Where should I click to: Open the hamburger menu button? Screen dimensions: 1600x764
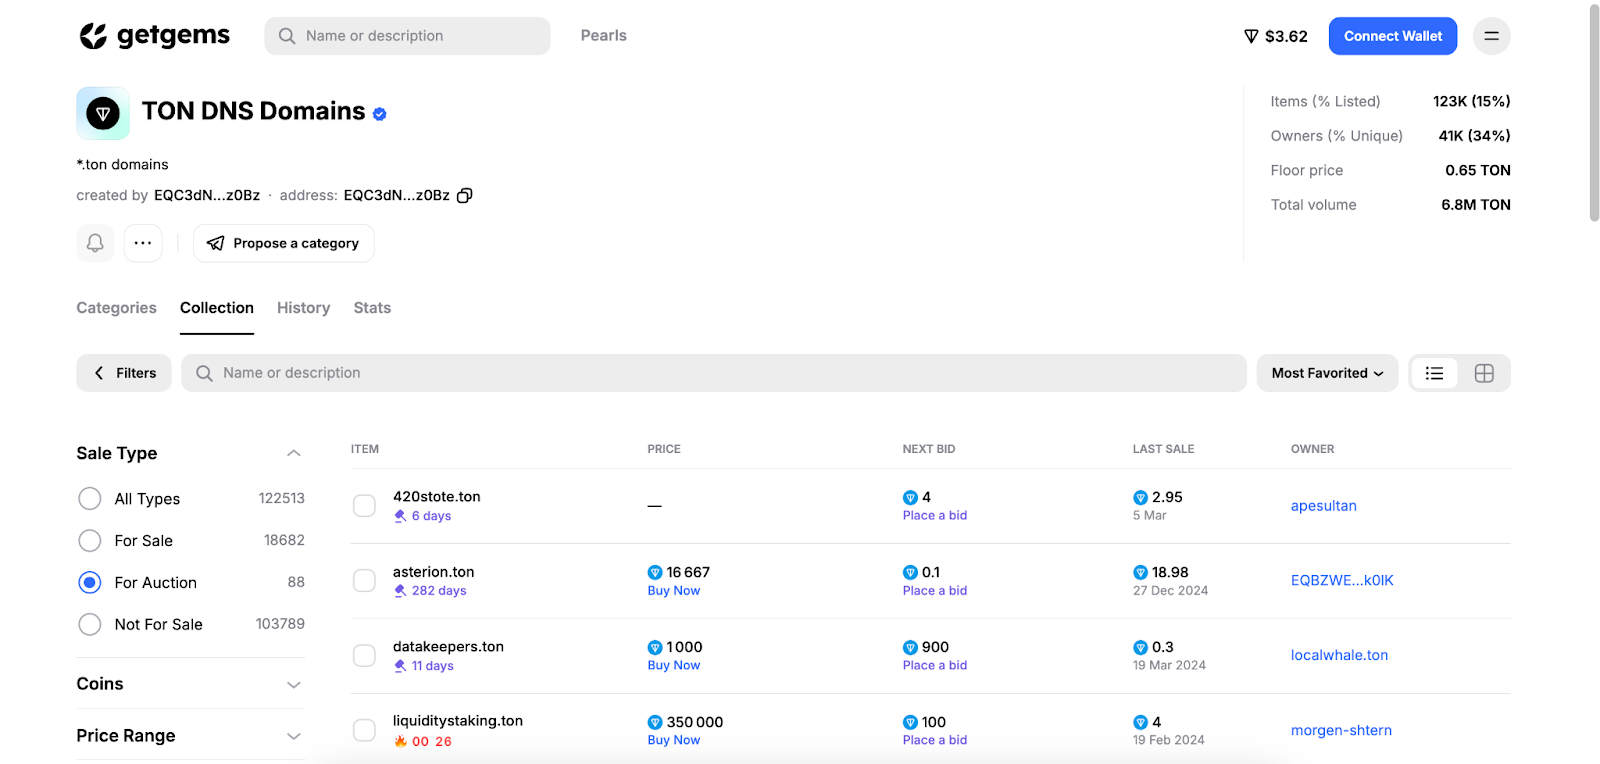[x=1491, y=36]
